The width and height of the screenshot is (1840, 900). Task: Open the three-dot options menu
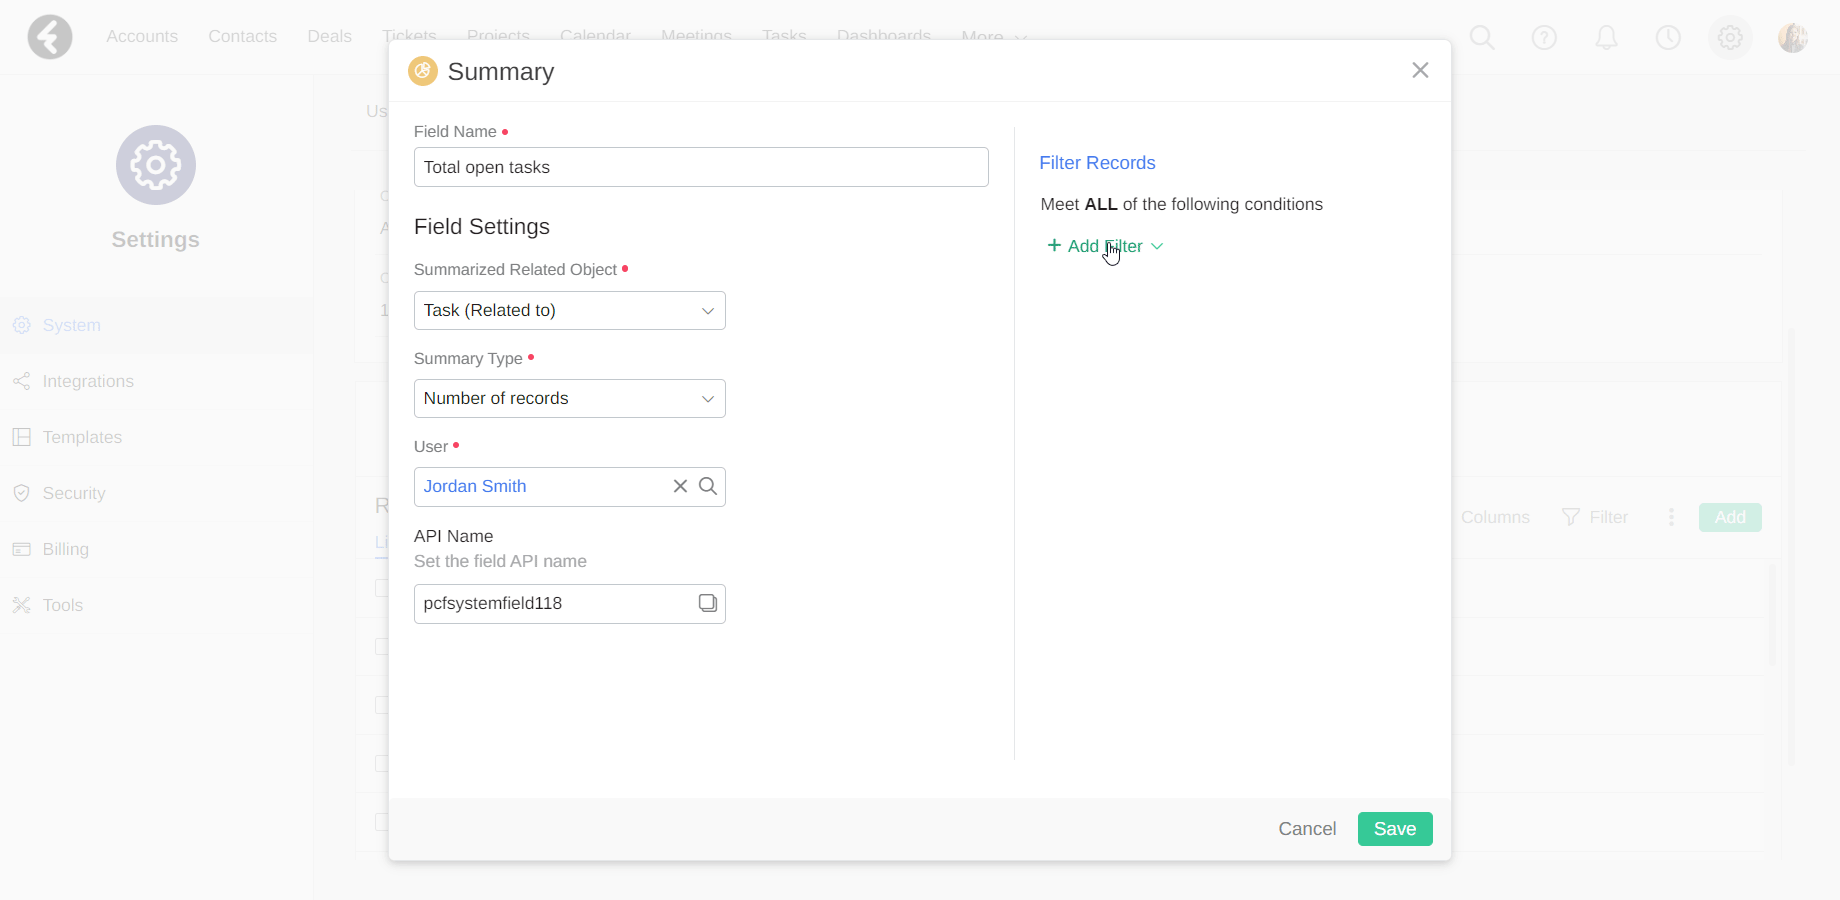1671,517
